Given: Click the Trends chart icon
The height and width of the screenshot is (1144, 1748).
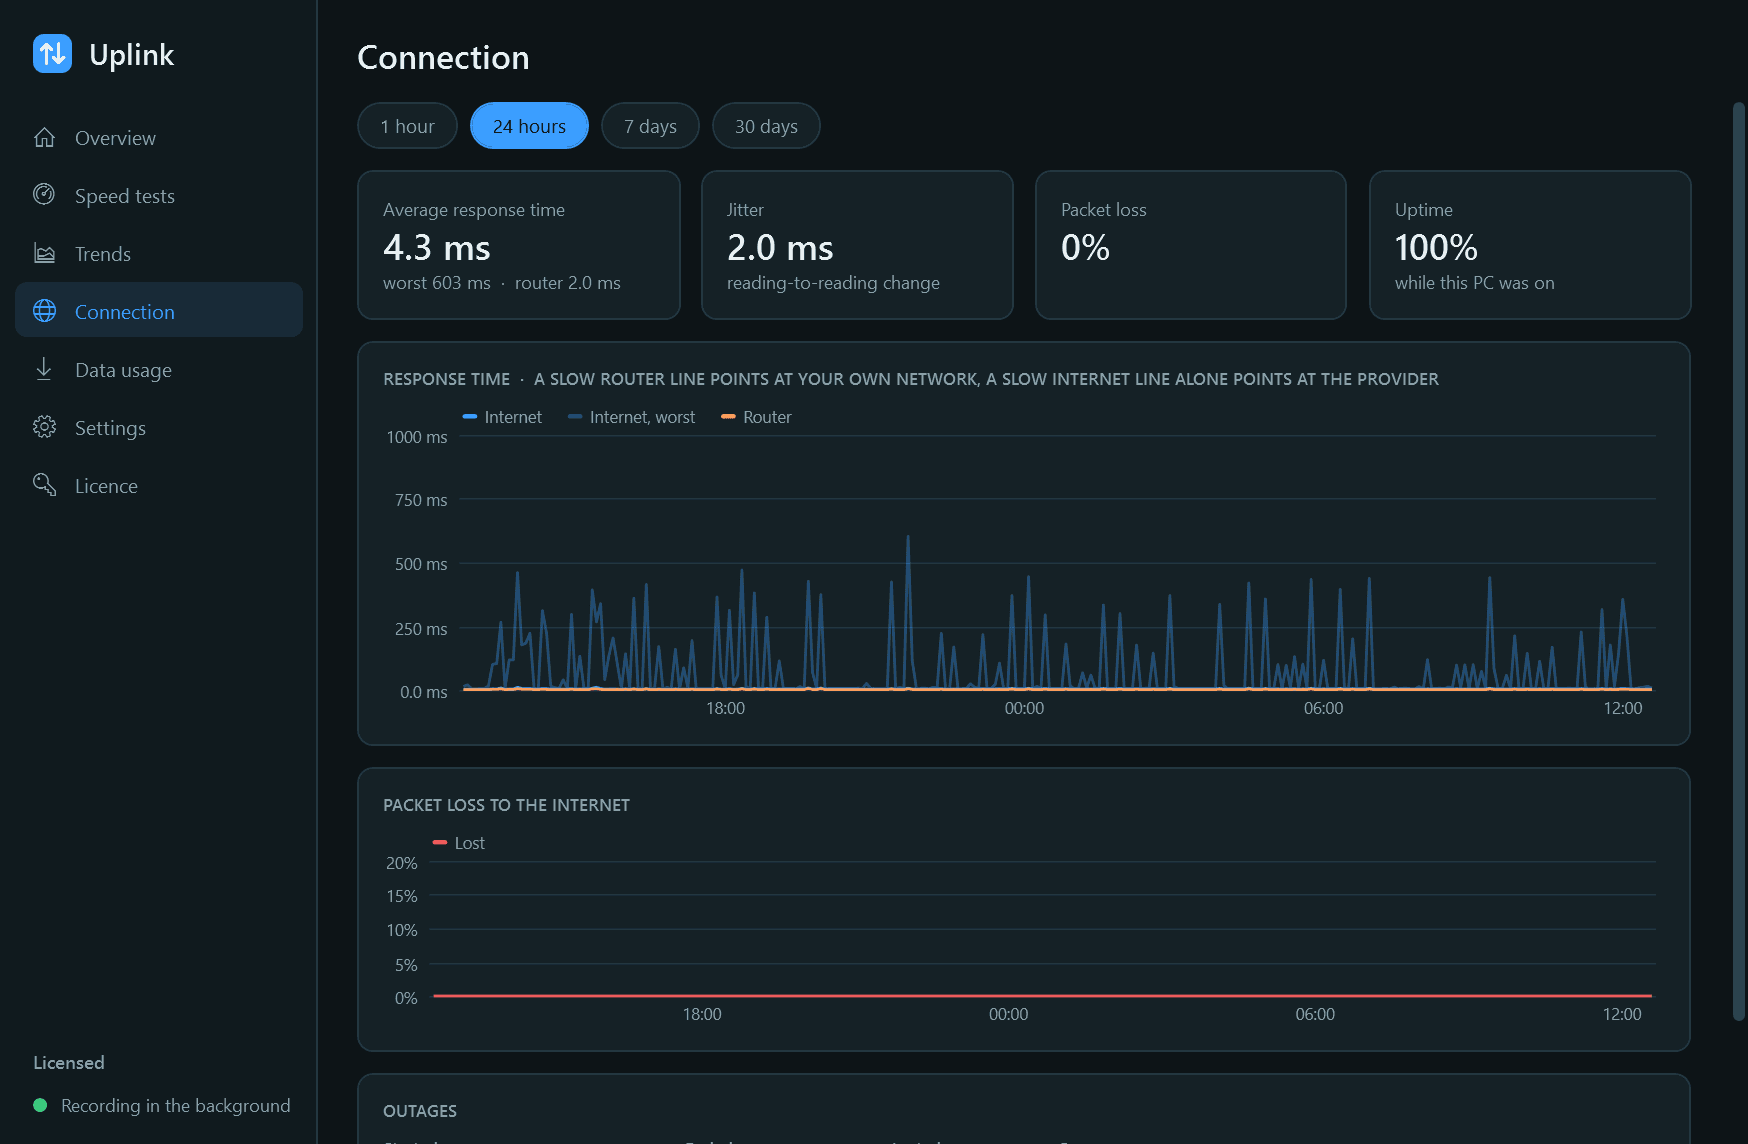Looking at the screenshot, I should pyautogui.click(x=44, y=253).
